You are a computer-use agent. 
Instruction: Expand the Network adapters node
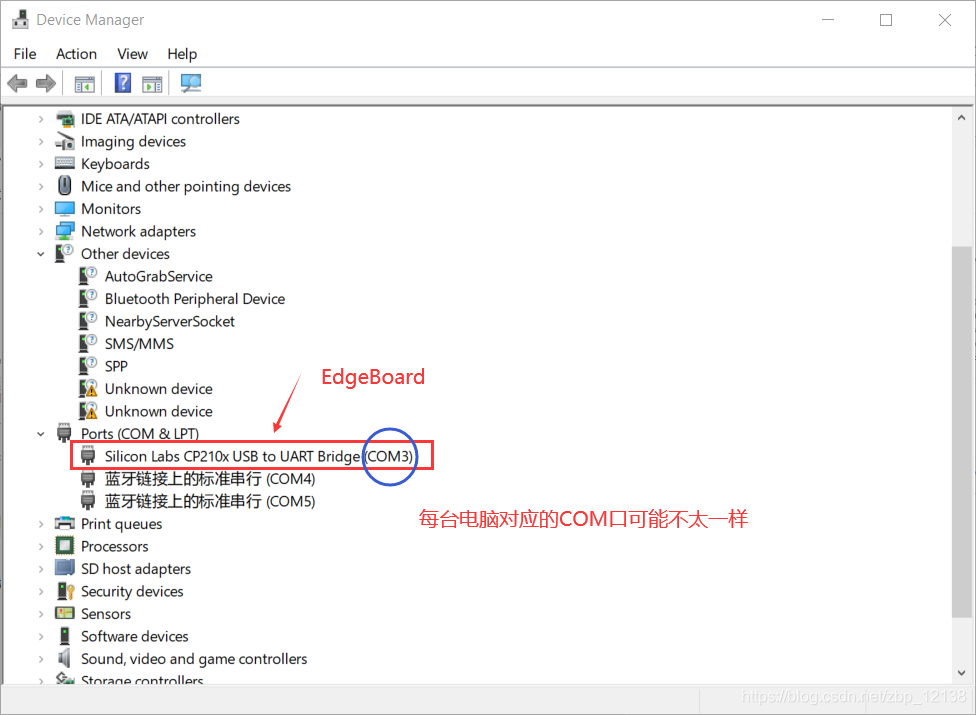[x=41, y=231]
